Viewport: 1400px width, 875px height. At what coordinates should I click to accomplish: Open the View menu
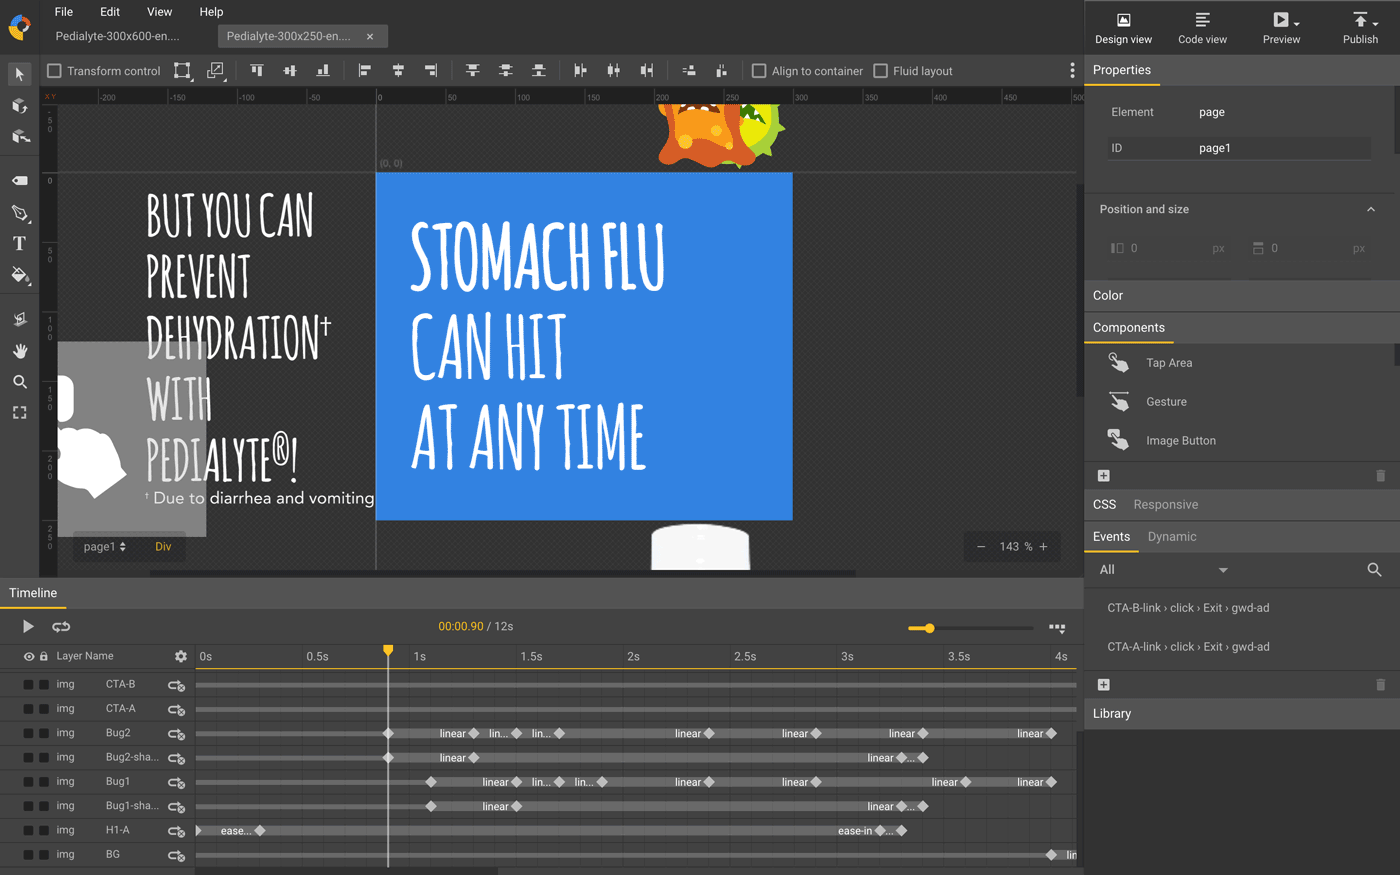(159, 12)
